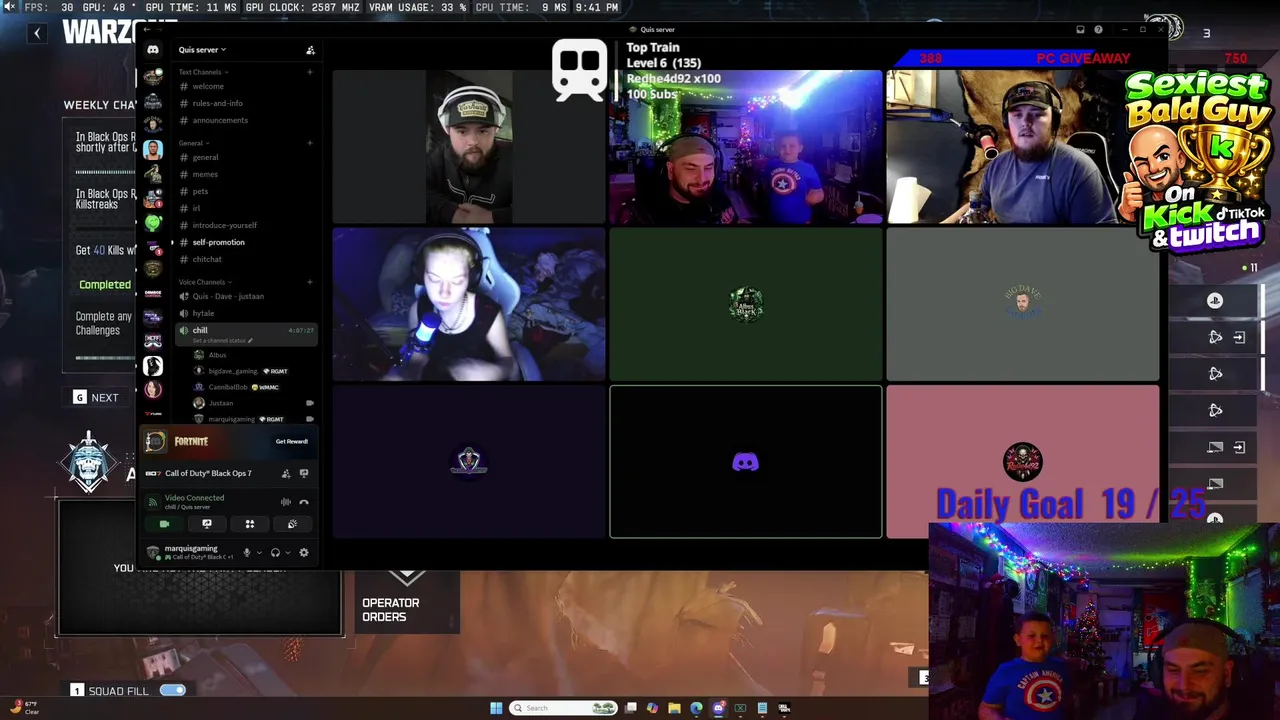Viewport: 1280px width, 720px height.
Task: Collapse the General category
Action: 193,143
